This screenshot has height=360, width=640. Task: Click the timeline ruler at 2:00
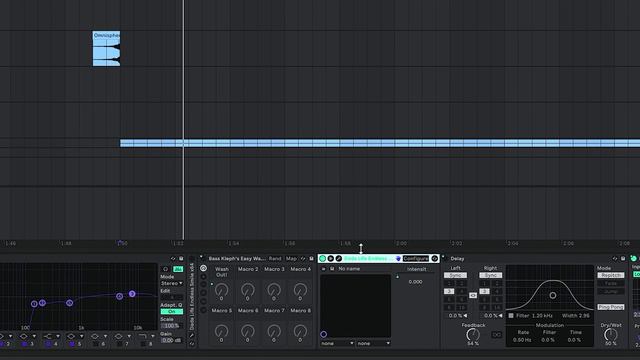pyautogui.click(x=401, y=243)
